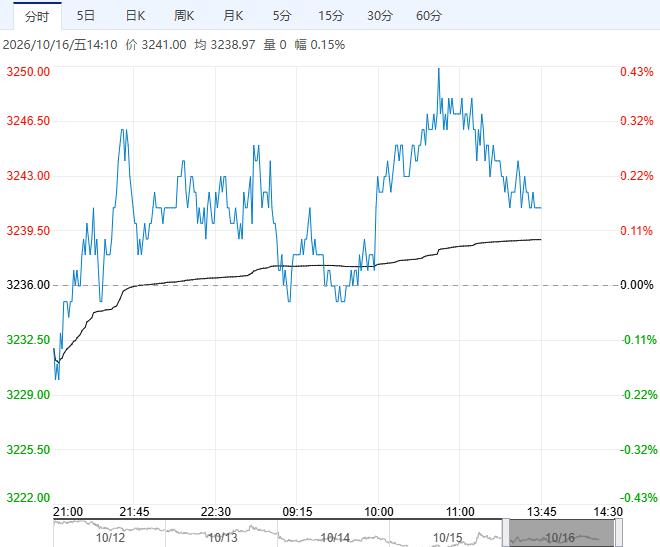
Task: Click the 3236.00 baseline price label
Action: pos(28,285)
